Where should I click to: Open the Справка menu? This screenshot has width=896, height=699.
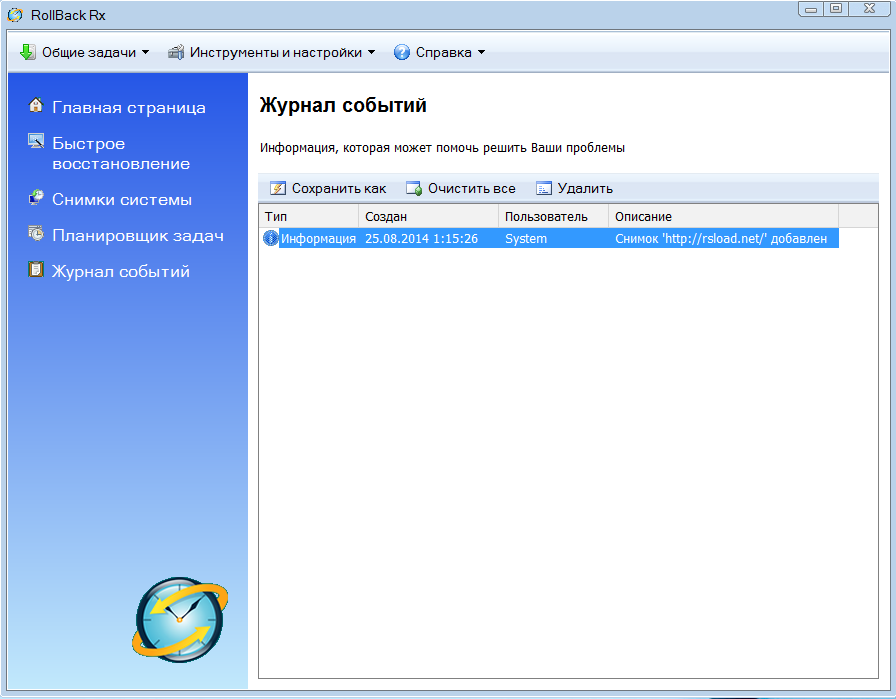(x=439, y=52)
